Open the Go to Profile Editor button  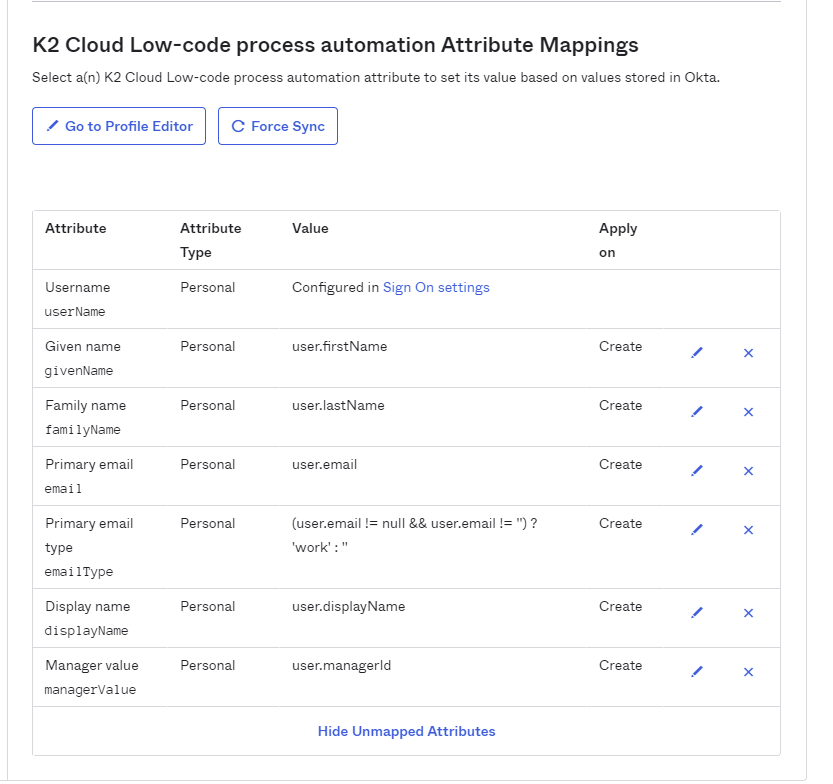tap(119, 127)
